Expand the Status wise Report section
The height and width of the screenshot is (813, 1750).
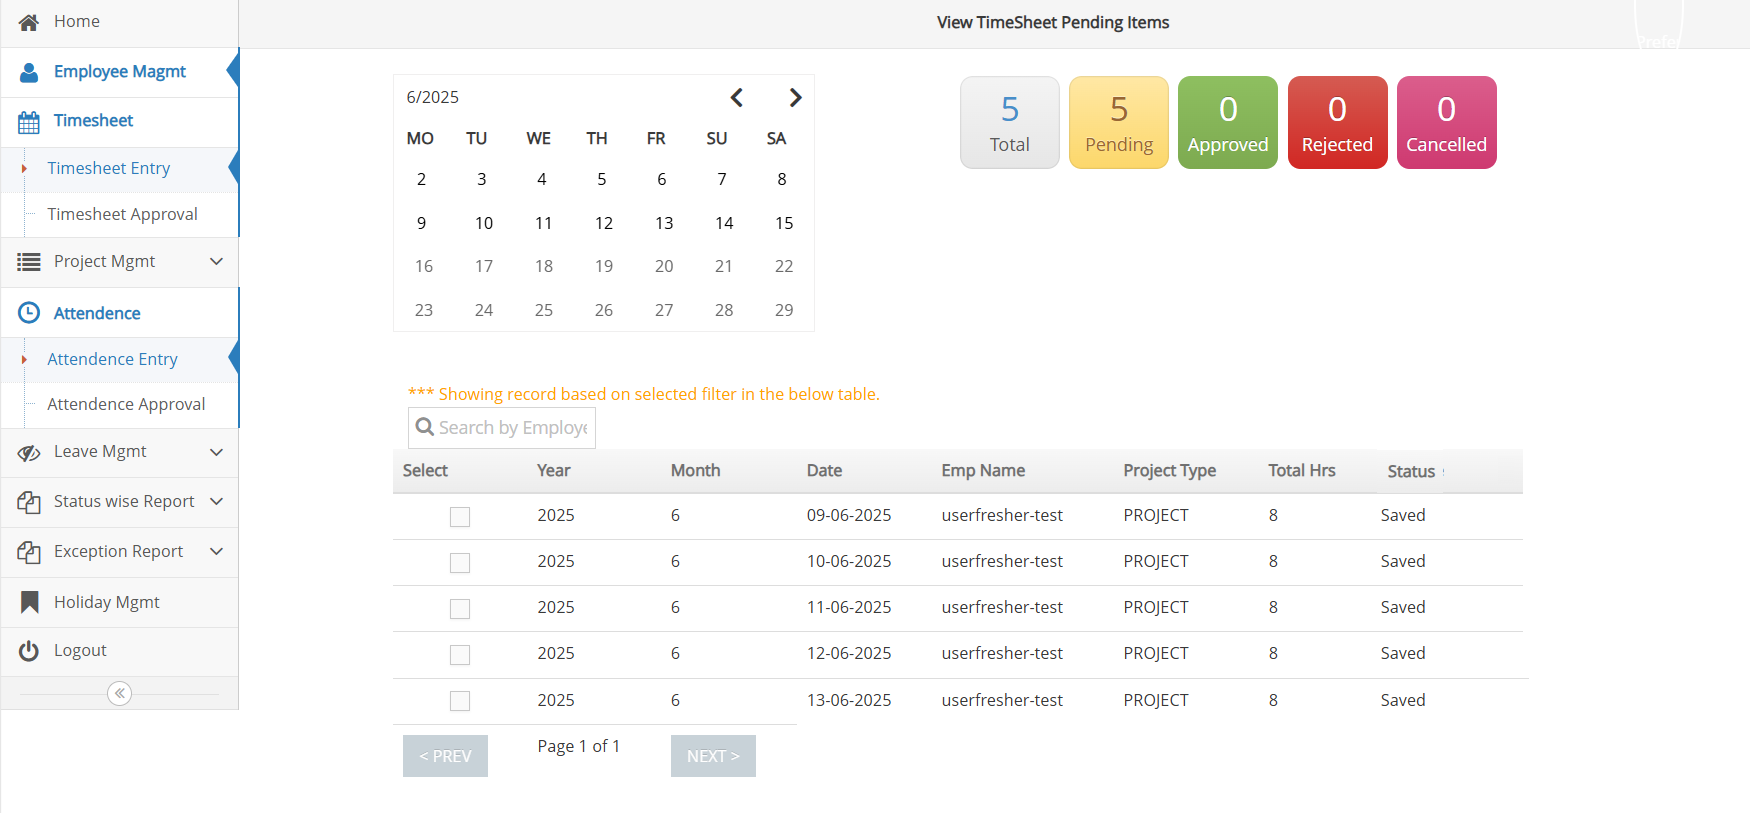[216, 501]
